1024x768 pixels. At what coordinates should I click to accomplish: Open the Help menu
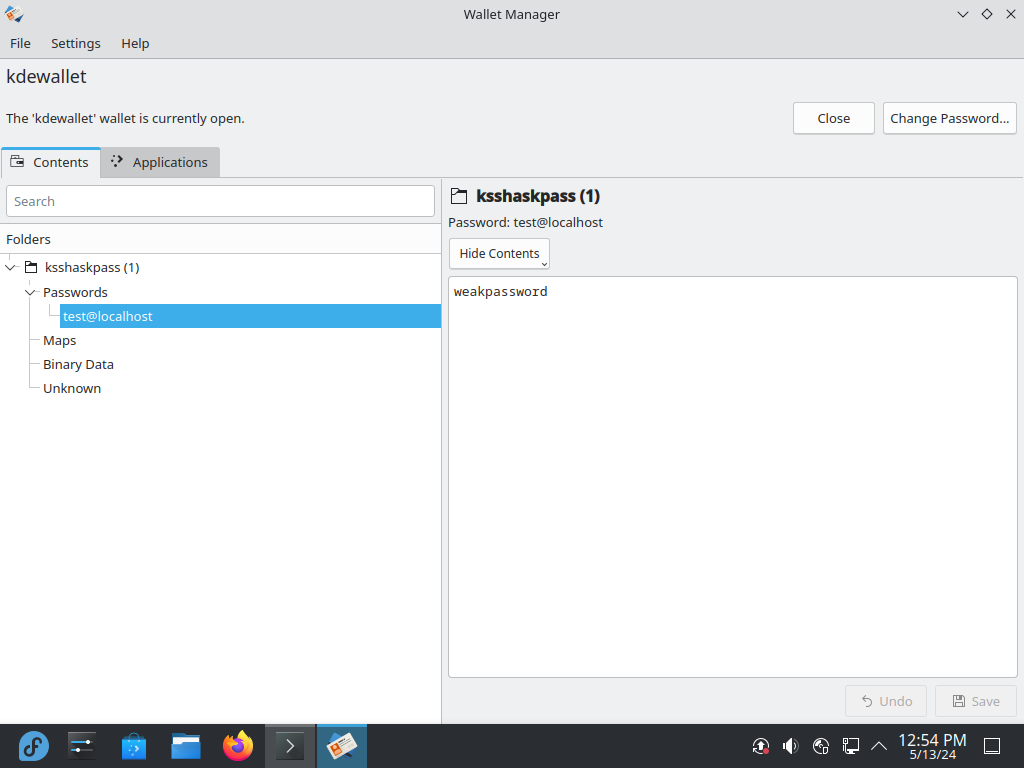(135, 43)
